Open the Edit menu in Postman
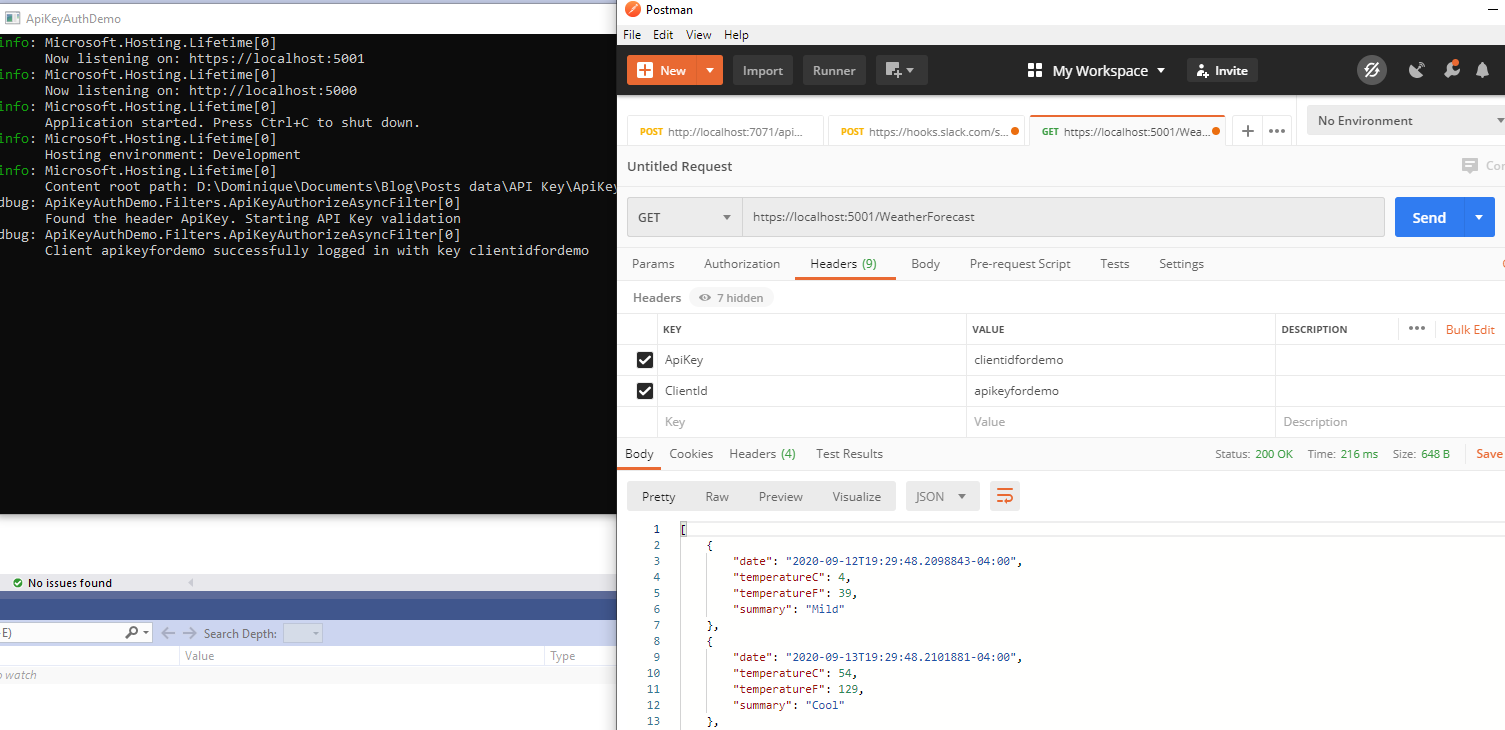Viewport: 1505px width, 730px height. click(x=663, y=35)
